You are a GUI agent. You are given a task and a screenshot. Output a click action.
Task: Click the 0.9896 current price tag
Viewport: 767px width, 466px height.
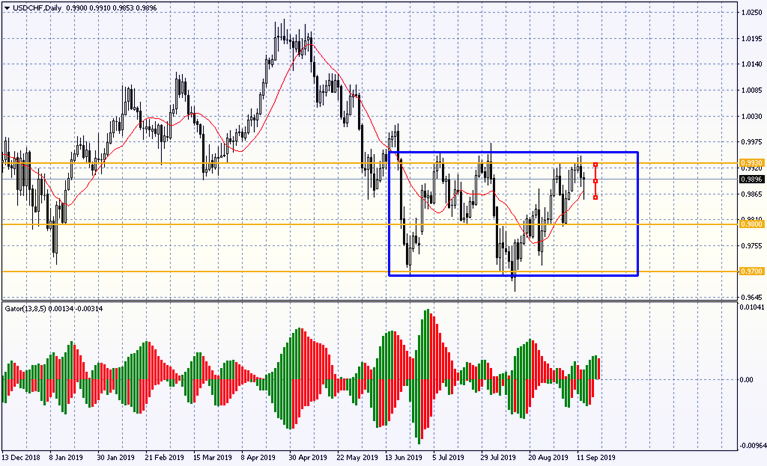(752, 180)
